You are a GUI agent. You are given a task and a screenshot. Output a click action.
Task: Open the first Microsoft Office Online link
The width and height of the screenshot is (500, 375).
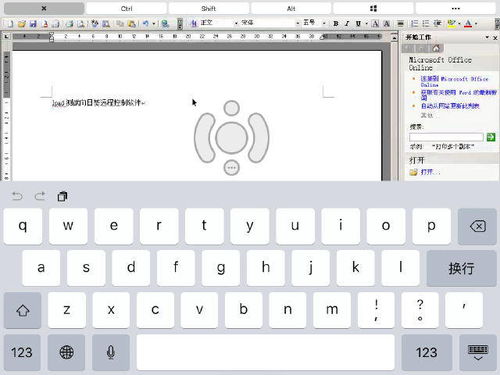454,82
